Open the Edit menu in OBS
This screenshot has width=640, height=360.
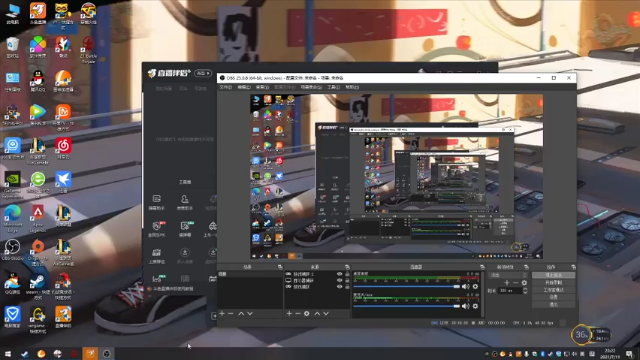pyautogui.click(x=244, y=87)
